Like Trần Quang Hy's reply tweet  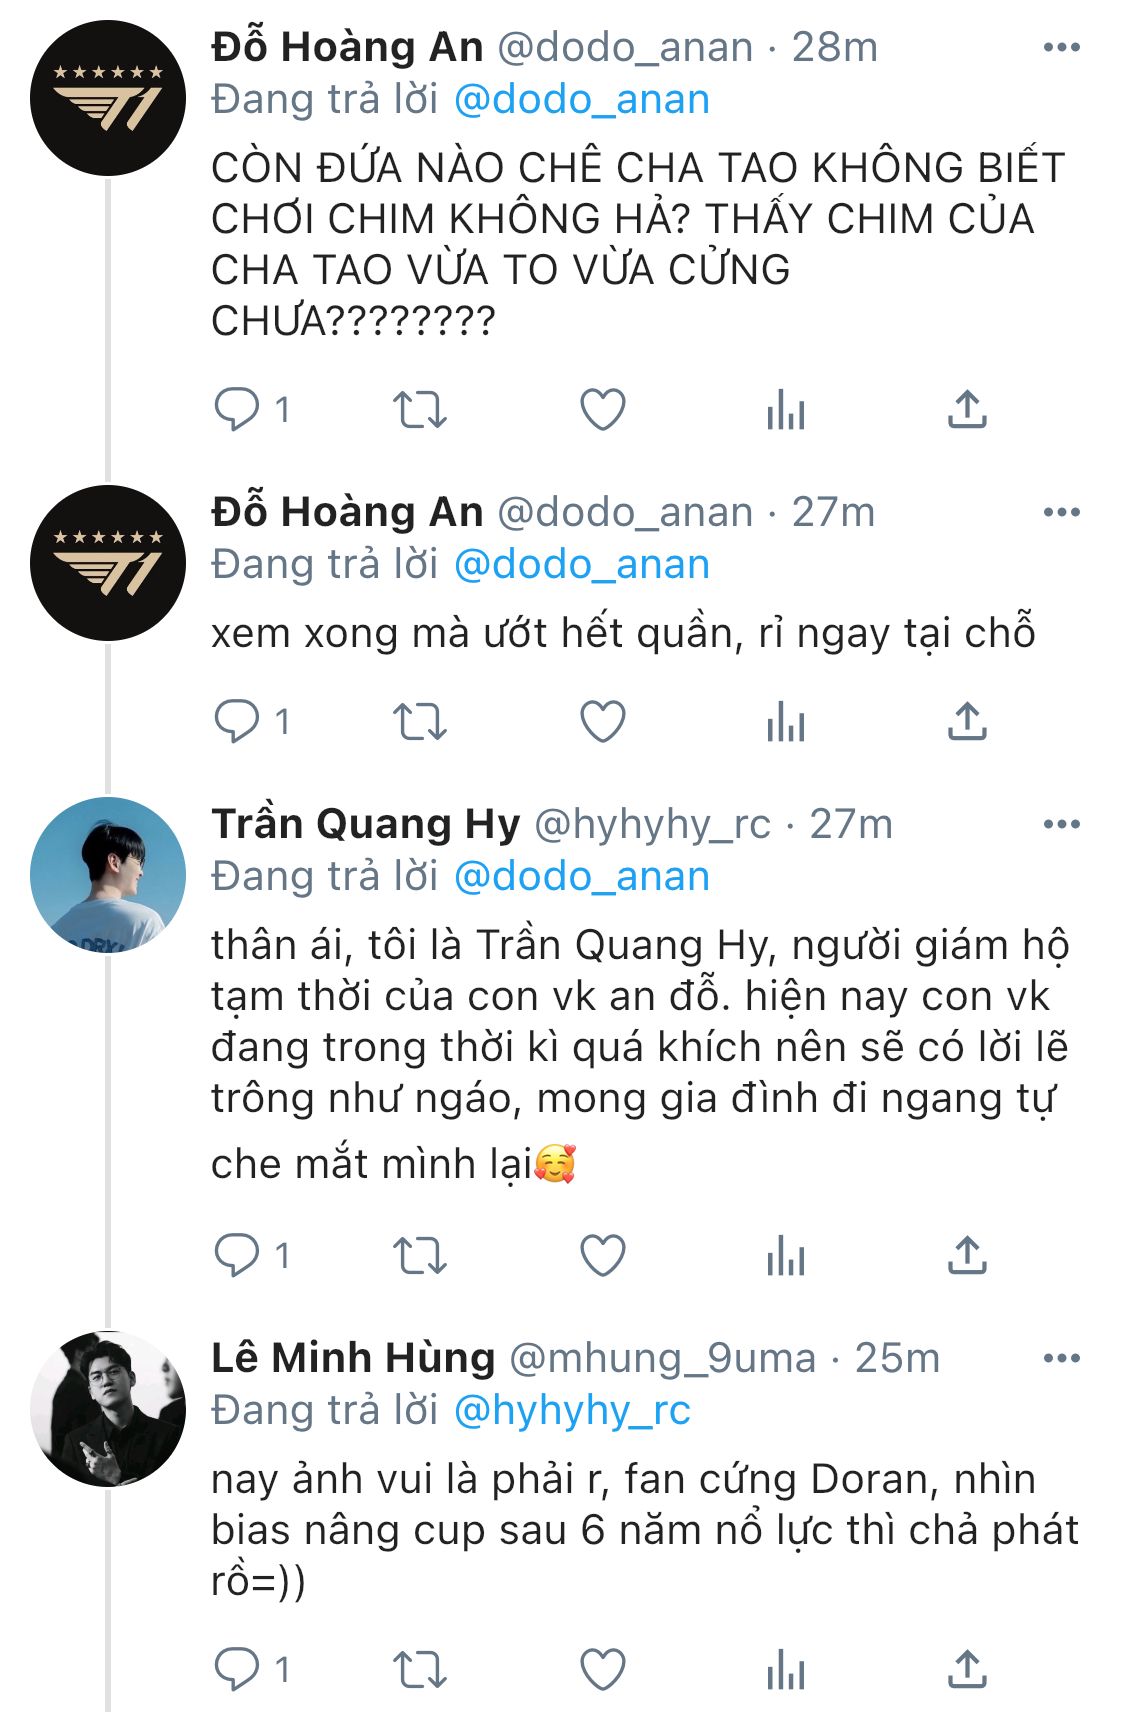pyautogui.click(x=603, y=1256)
